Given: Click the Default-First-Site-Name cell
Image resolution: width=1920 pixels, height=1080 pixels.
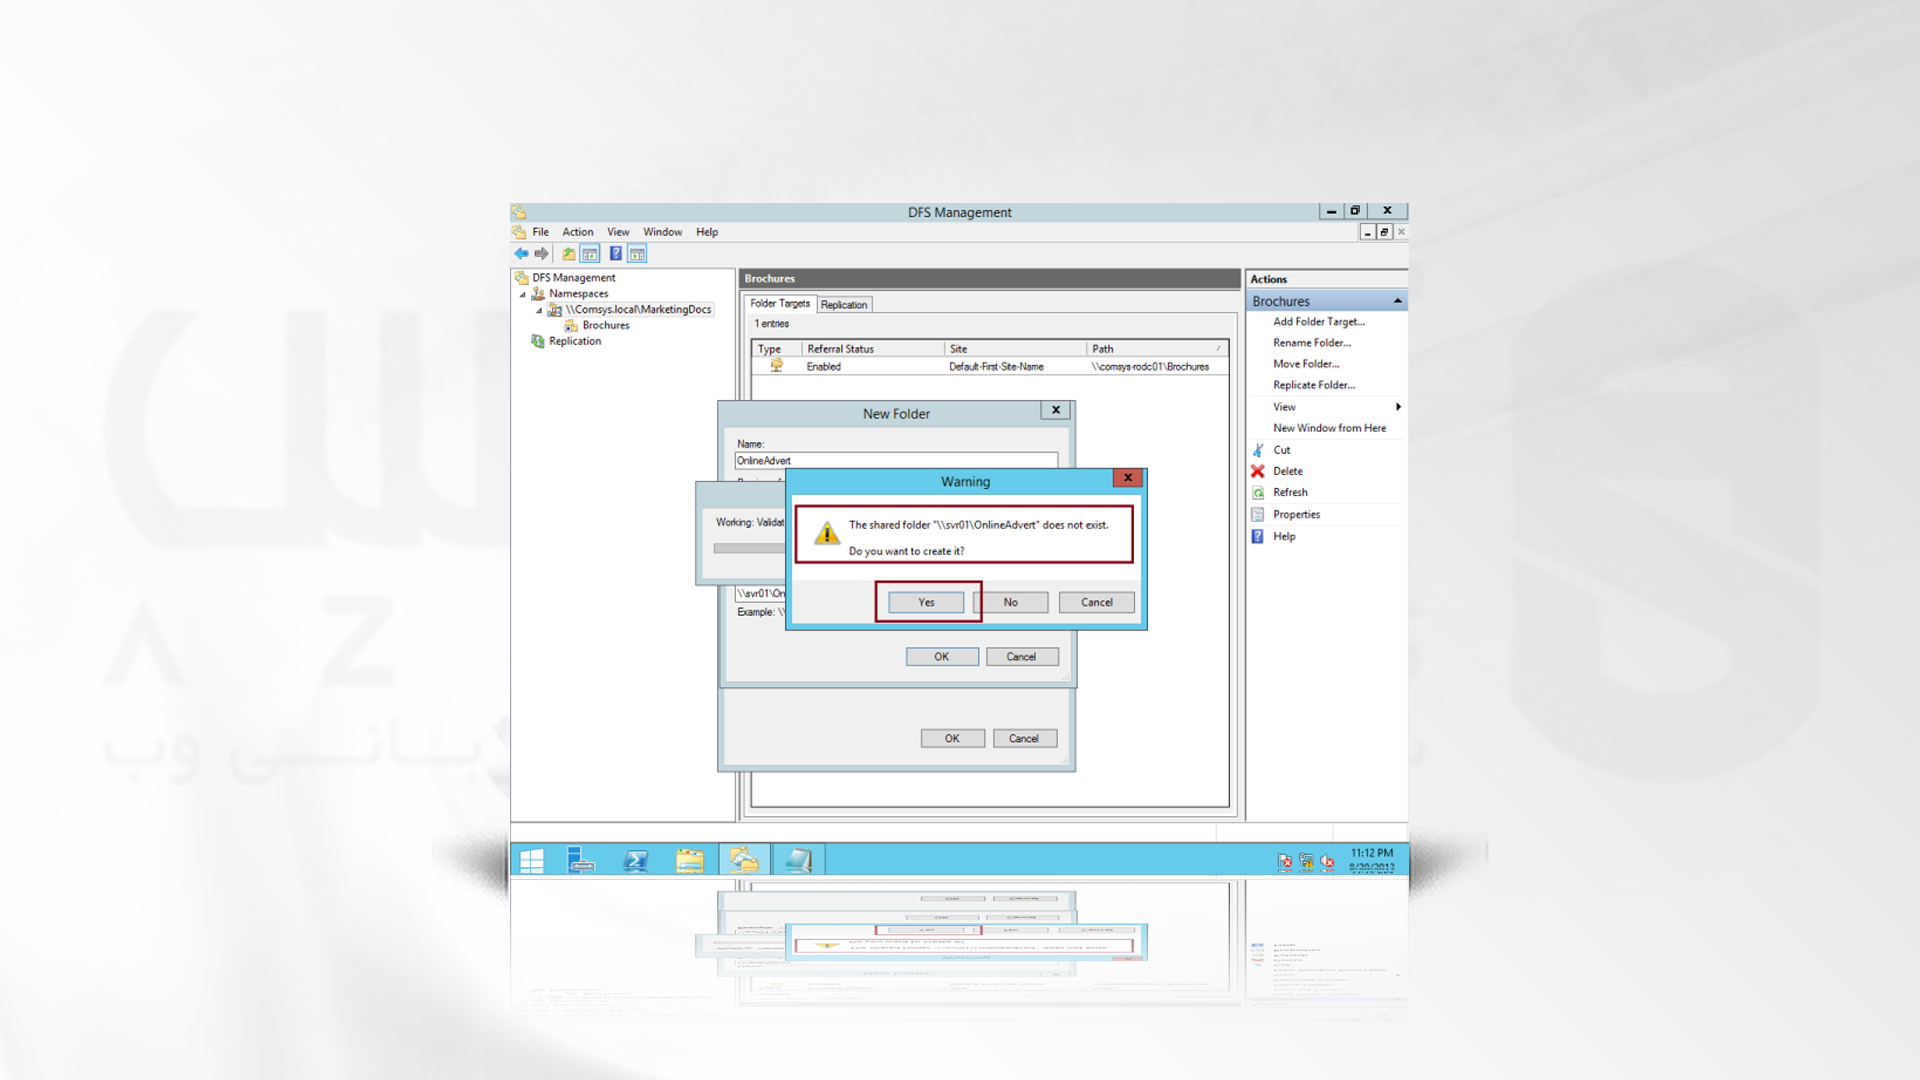Looking at the screenshot, I should click(x=996, y=367).
